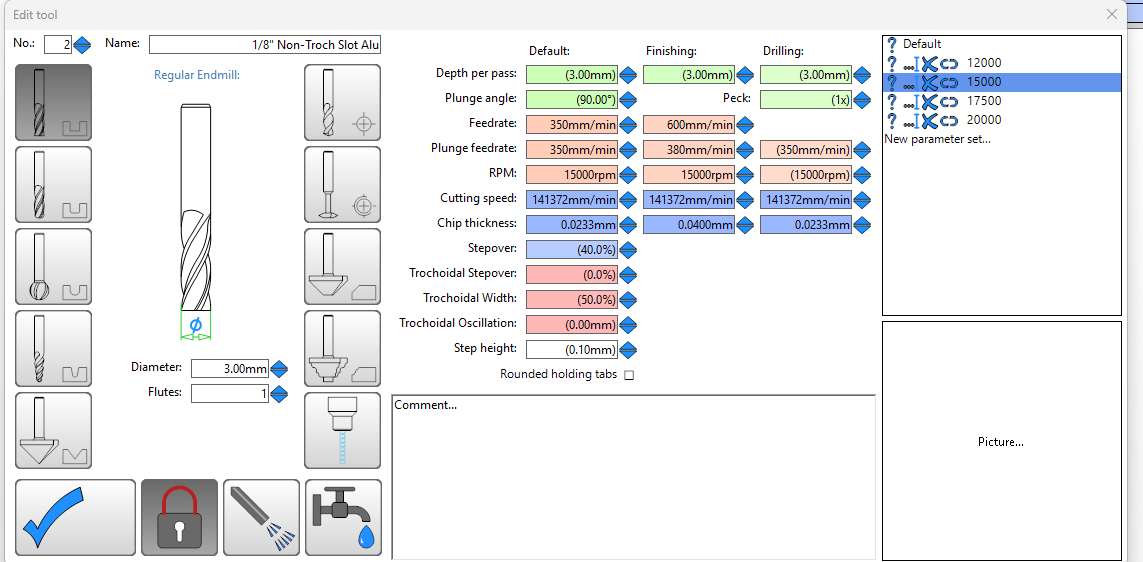Toggle the air blast spray nozzle button

(261, 517)
